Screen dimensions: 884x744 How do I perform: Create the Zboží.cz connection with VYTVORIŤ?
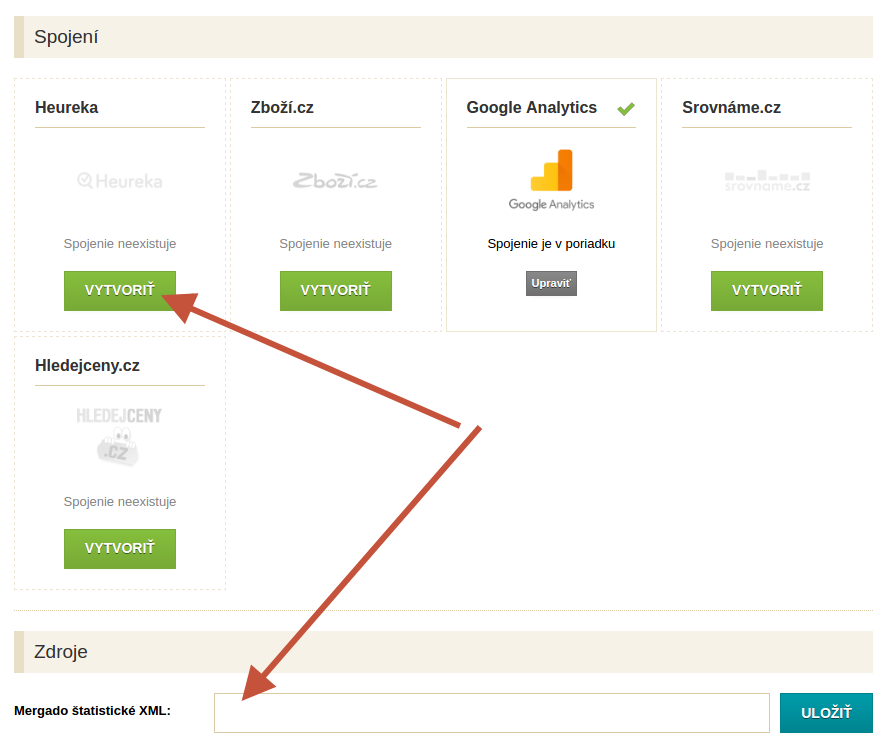pos(335,291)
